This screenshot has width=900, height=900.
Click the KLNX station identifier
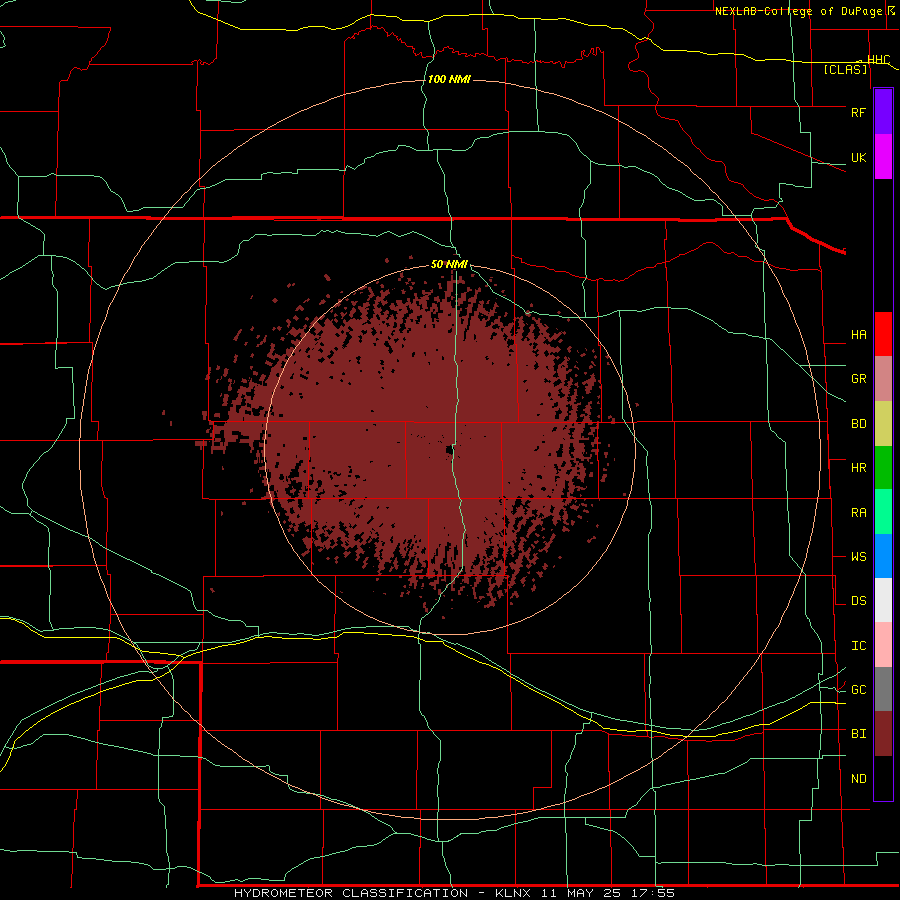[x=513, y=893]
